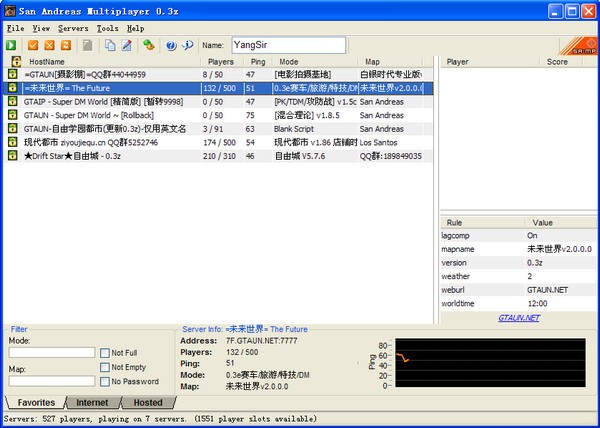Sort by Ping column header

click(x=258, y=62)
